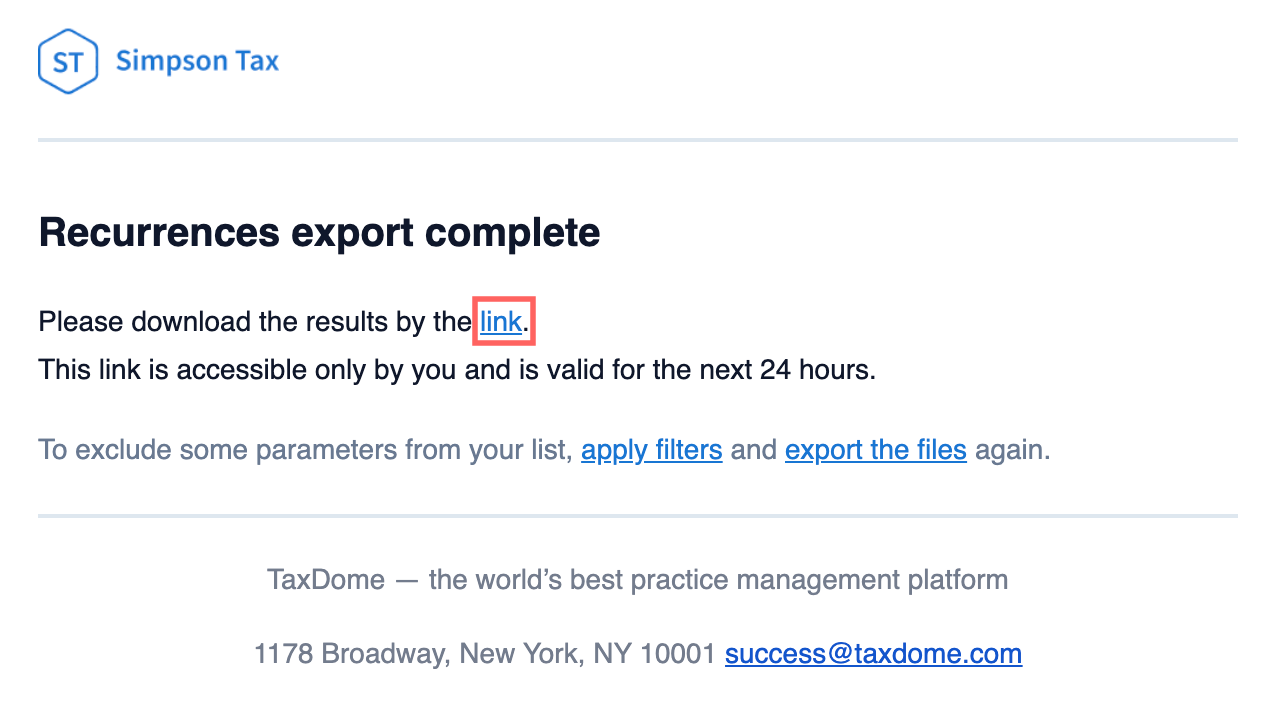Click the divider line above the footer
Screen dimensions: 1272x716
(x=637, y=516)
